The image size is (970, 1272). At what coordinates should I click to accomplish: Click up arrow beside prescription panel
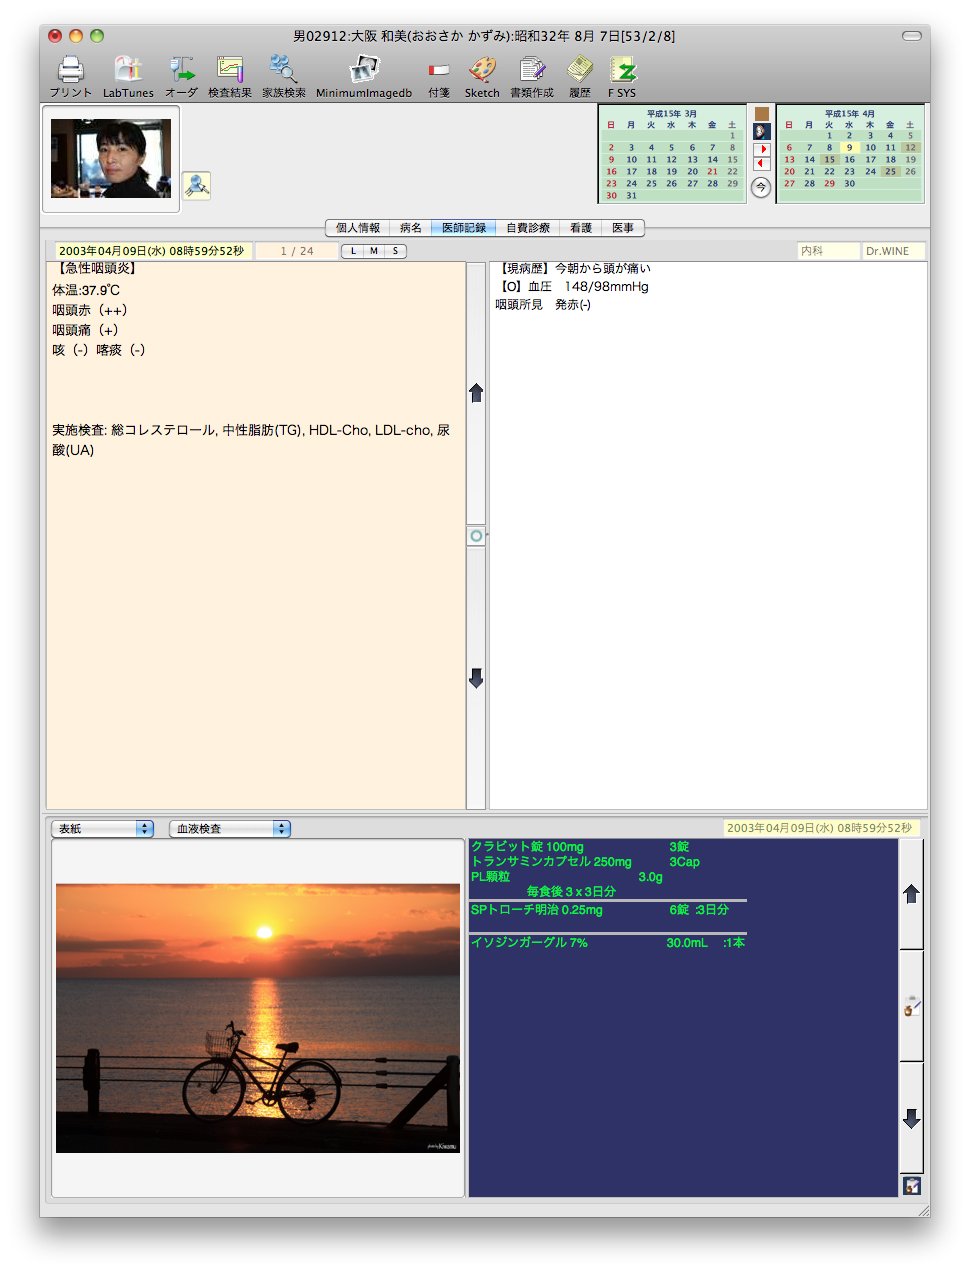click(x=911, y=894)
